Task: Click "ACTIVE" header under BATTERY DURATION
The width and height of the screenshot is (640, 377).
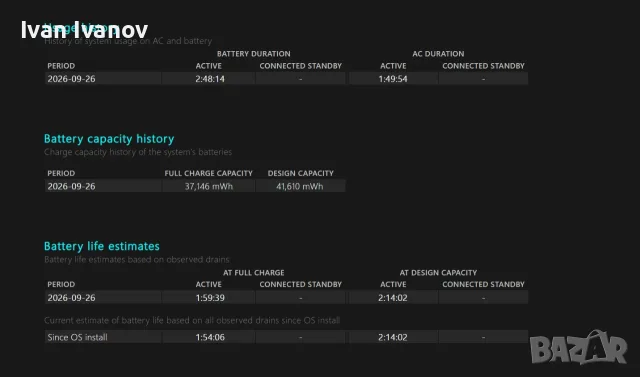Action: point(209,66)
